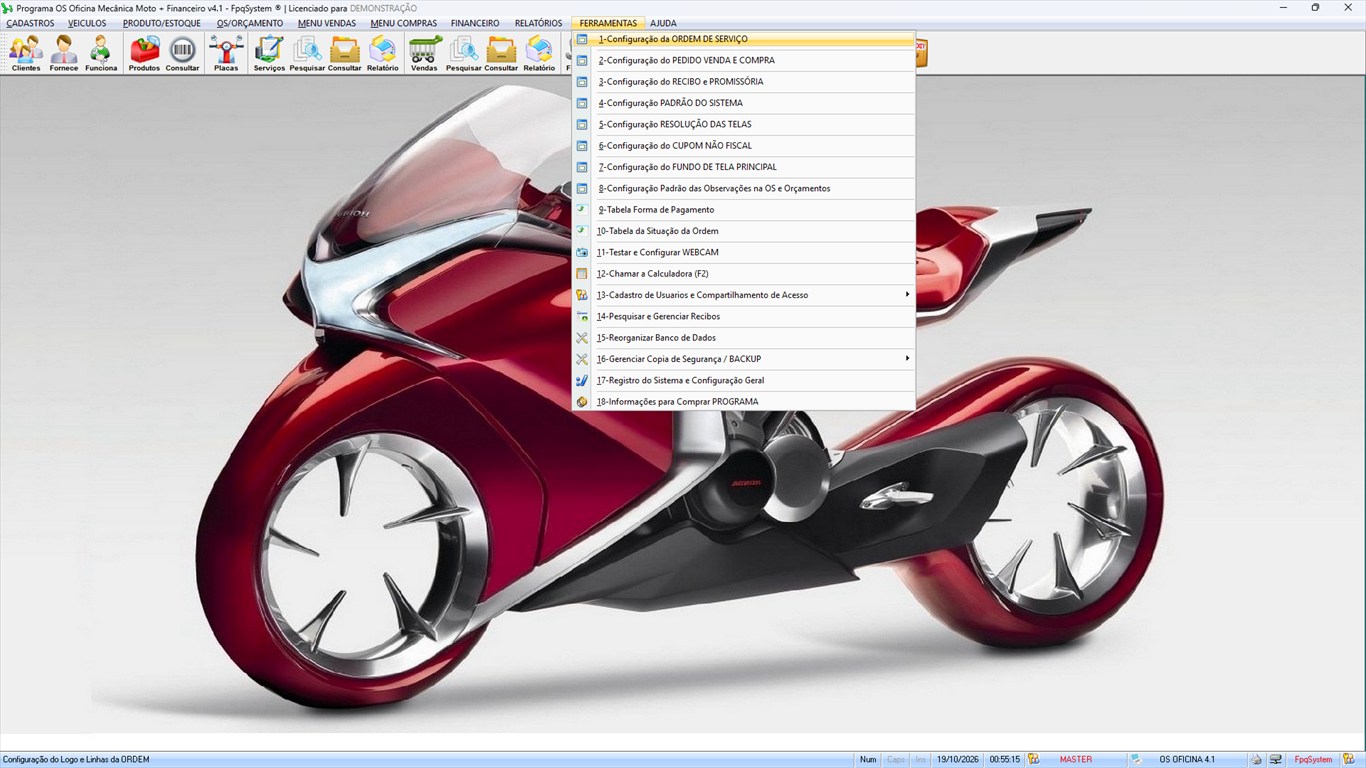Choose 15-Reorganizar Banco de Dados

tap(744, 338)
